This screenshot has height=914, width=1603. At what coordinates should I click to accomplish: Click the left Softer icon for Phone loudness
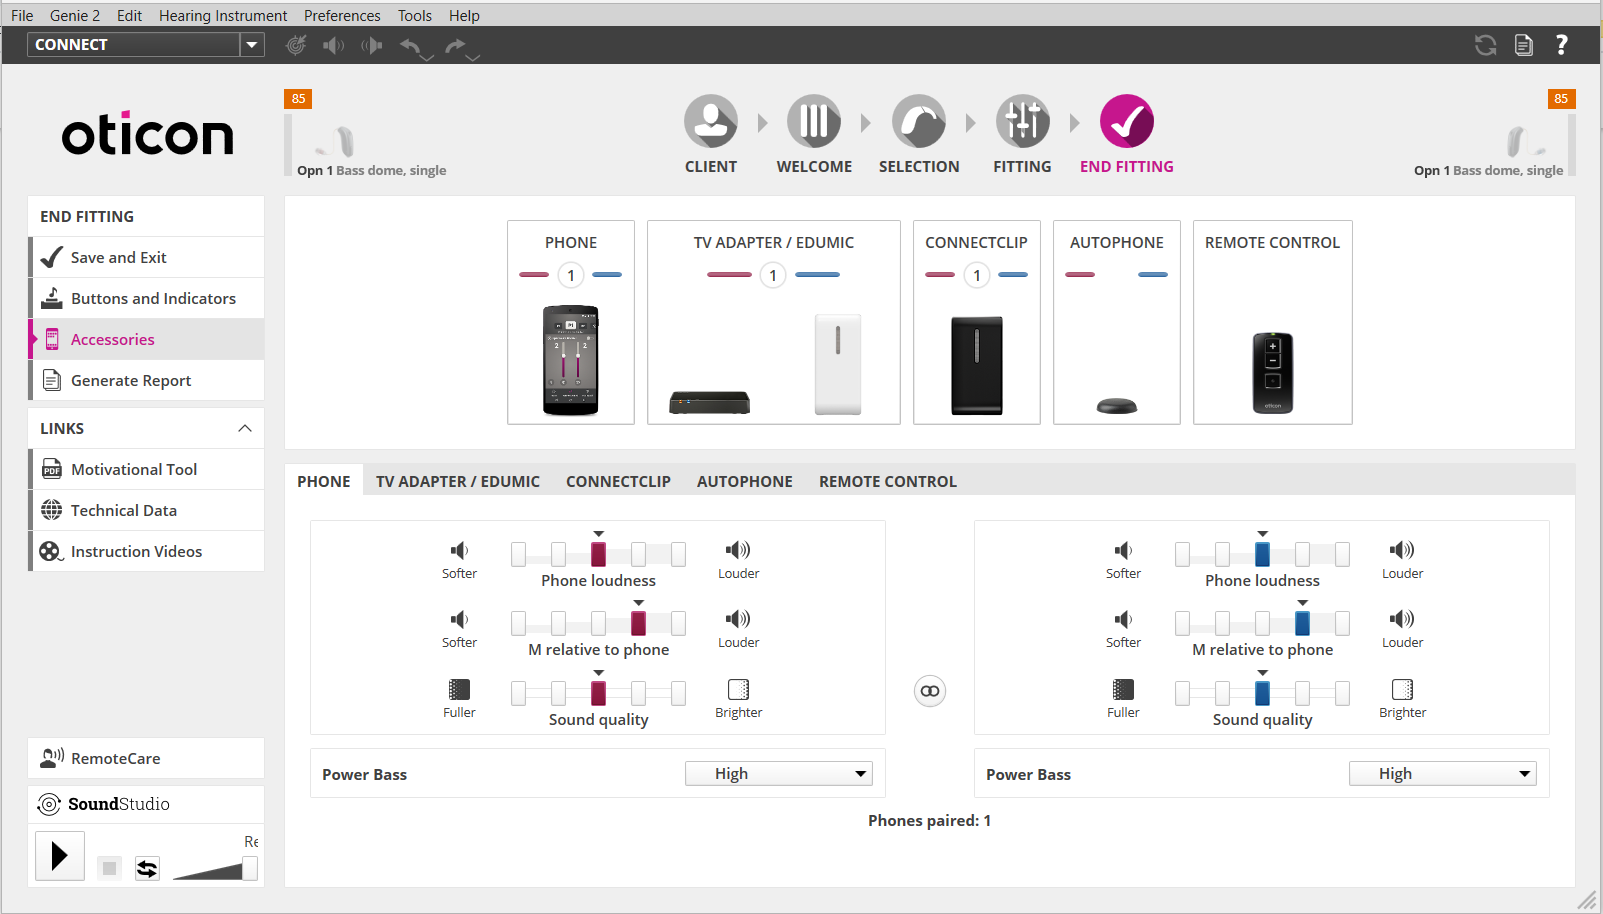[459, 550]
